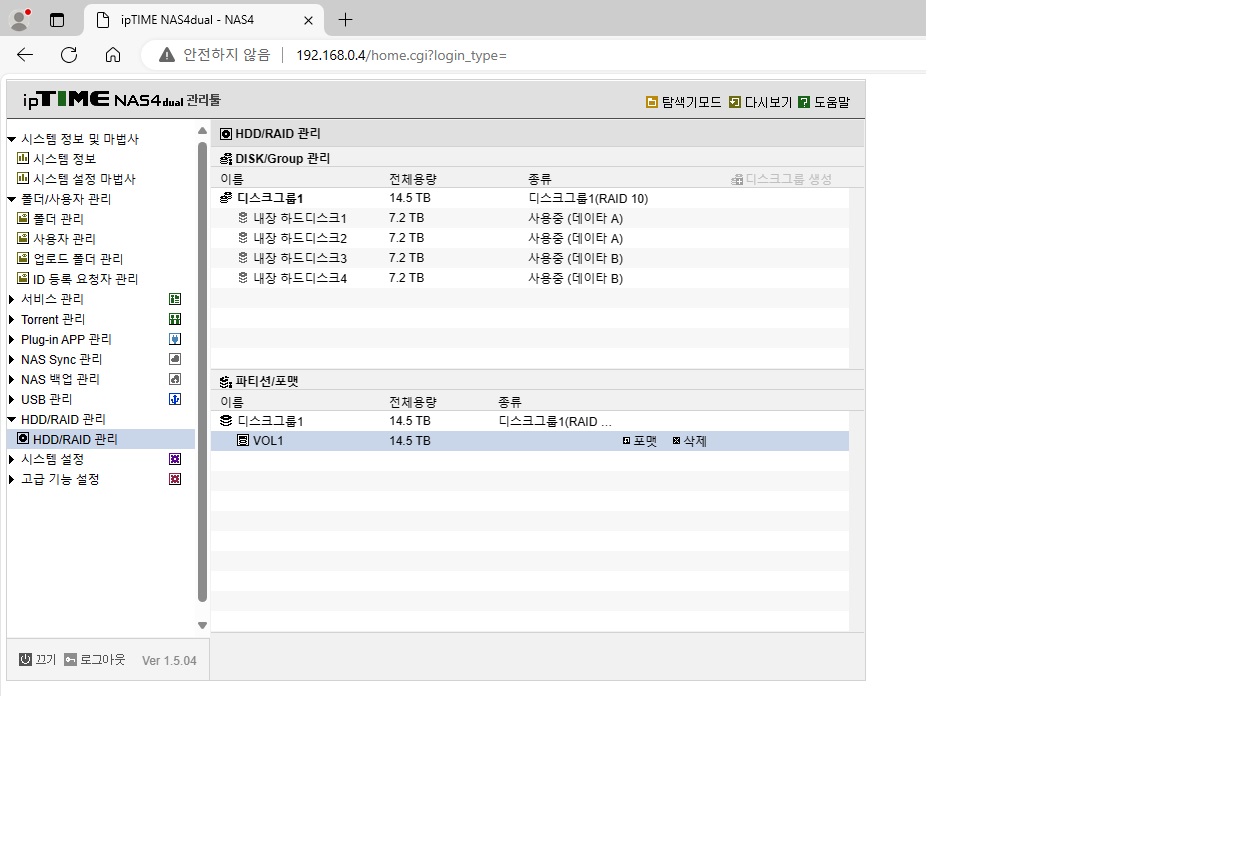Click the NAS Sync 관리 status icon
This screenshot has height=866, width=1238.
175,359
